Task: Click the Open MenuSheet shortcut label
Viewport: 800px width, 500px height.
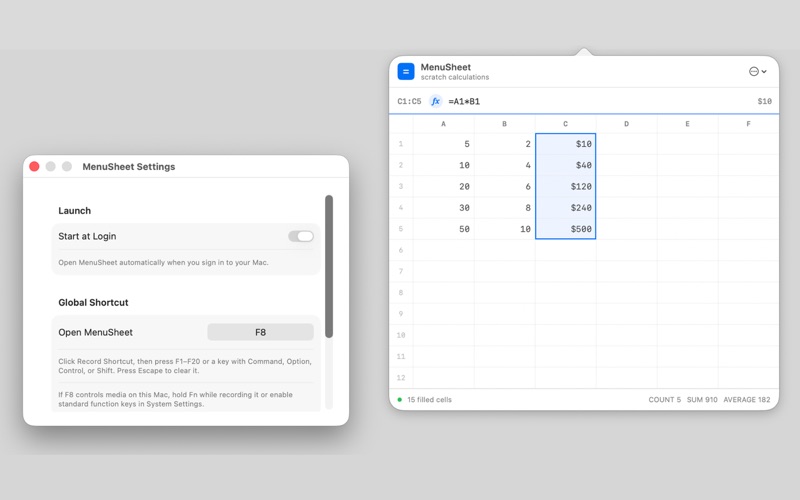Action: [x=95, y=332]
